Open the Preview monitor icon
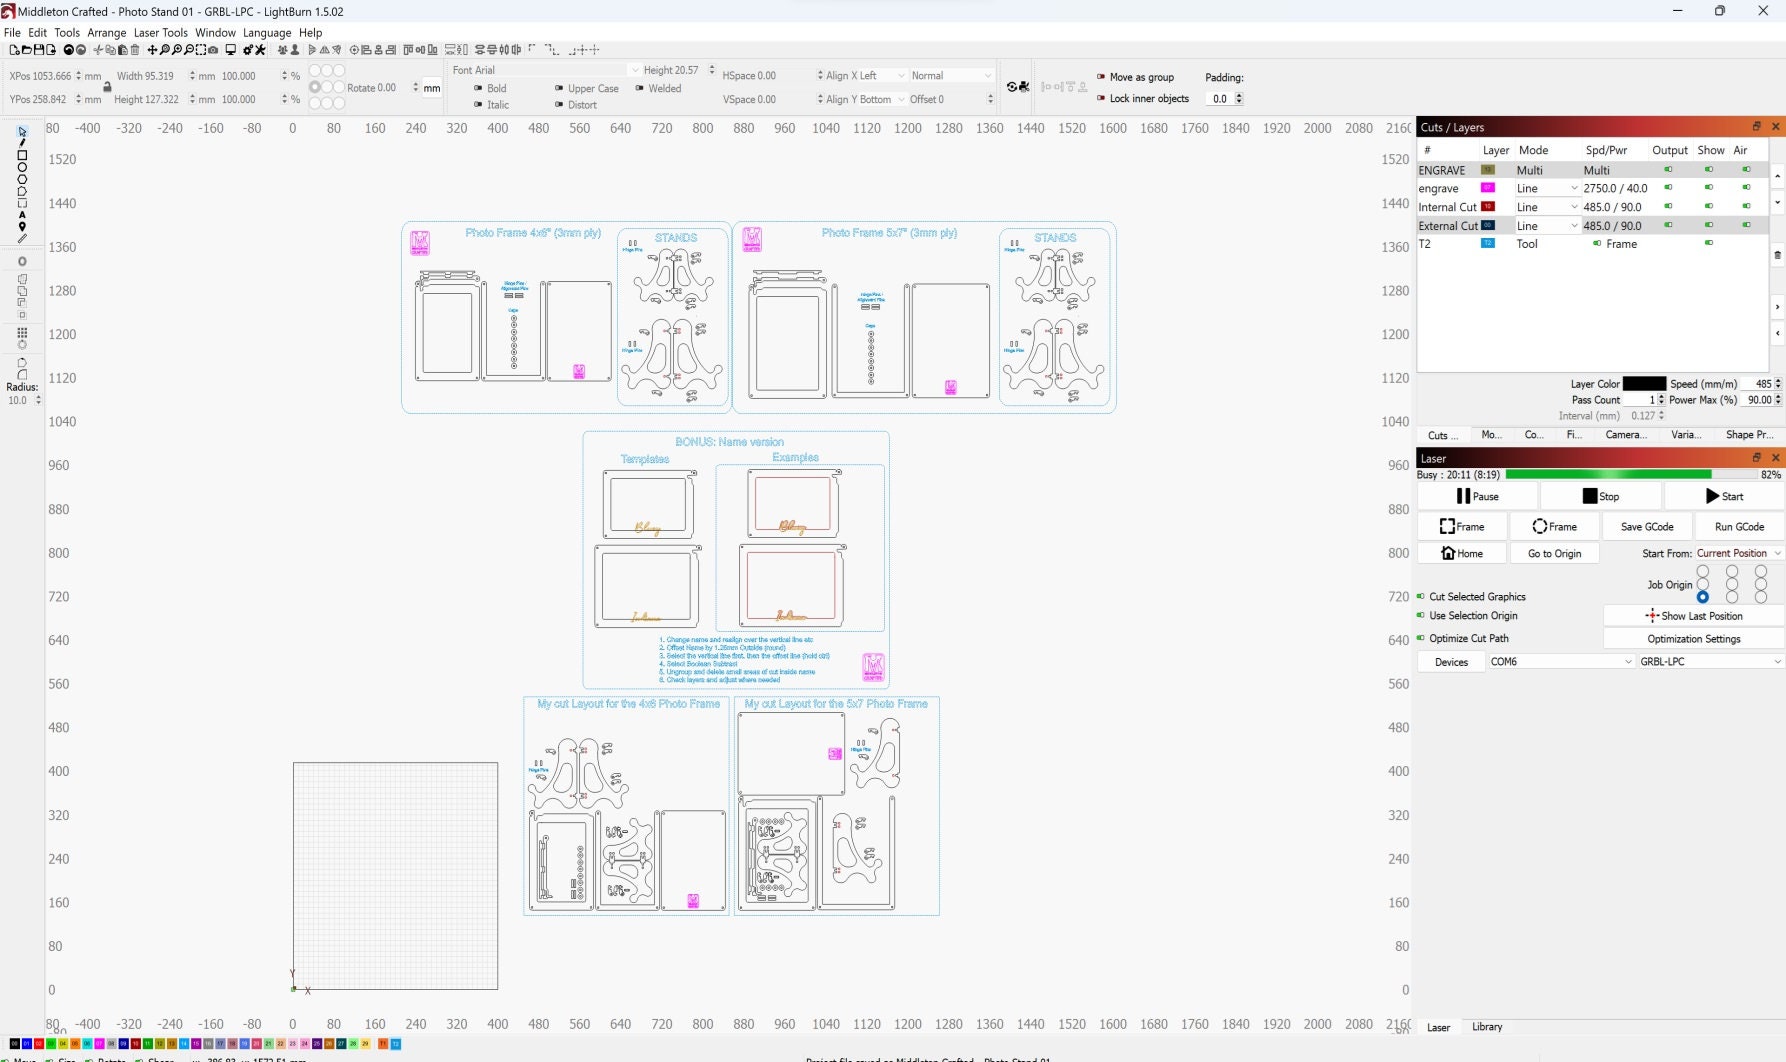This screenshot has width=1786, height=1062. [x=231, y=49]
